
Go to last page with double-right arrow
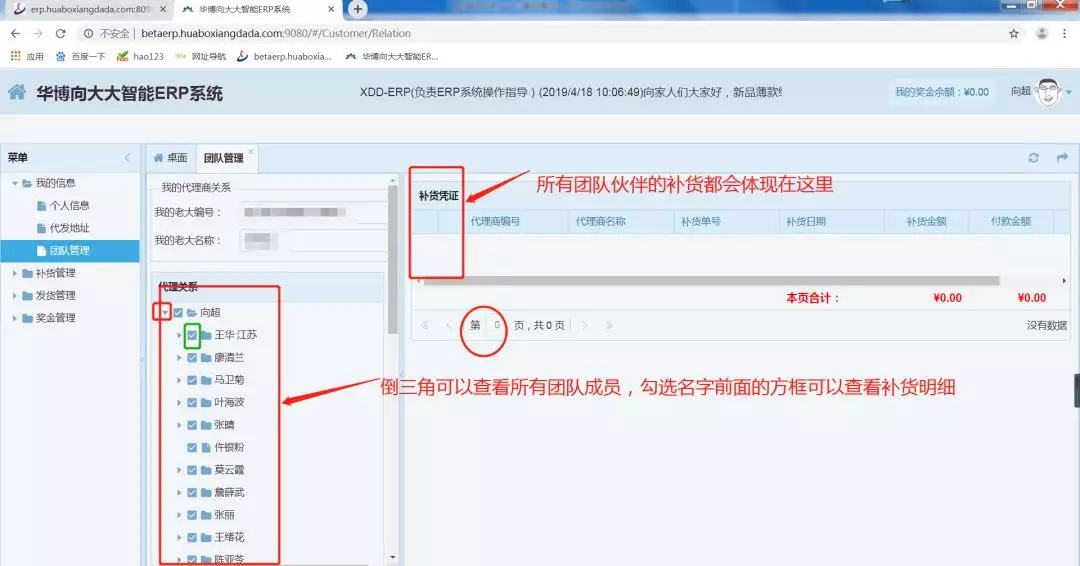pyautogui.click(x=608, y=325)
